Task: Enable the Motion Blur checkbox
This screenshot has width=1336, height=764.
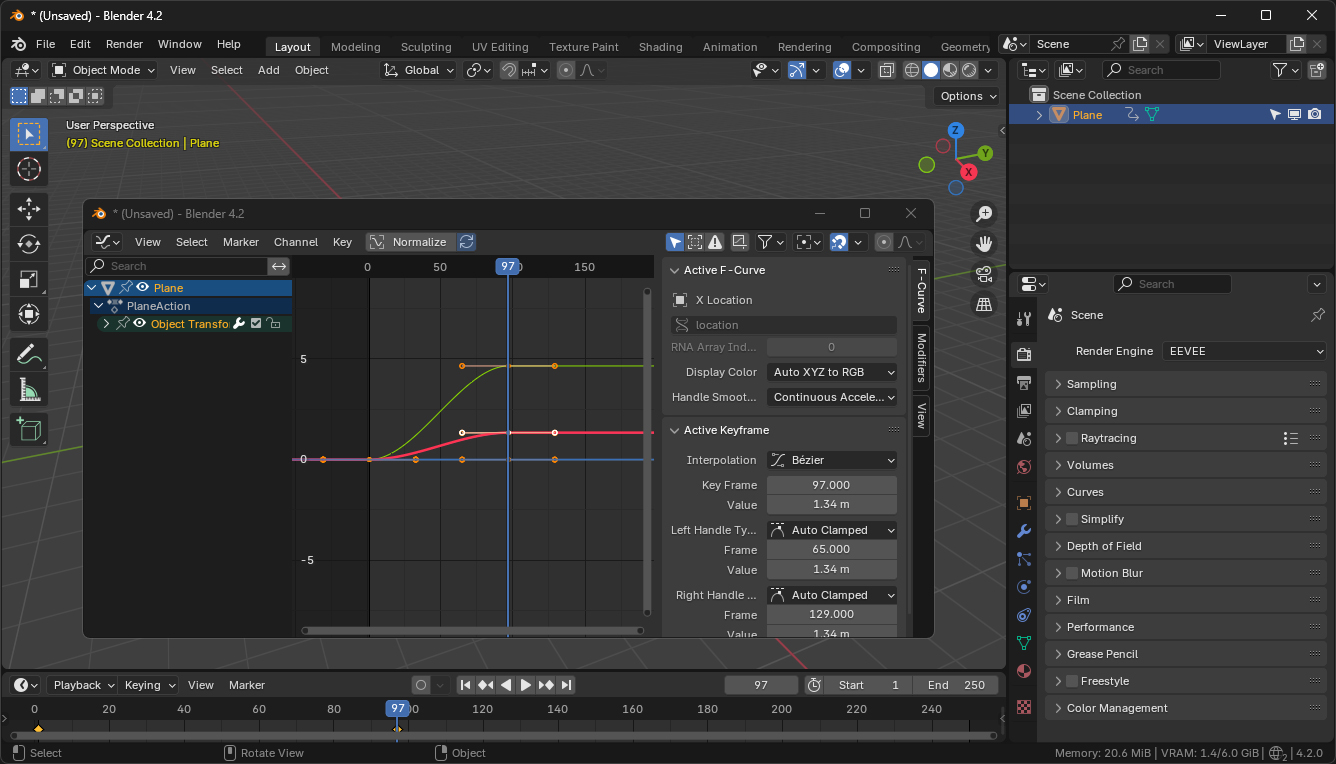Action: [1072, 573]
